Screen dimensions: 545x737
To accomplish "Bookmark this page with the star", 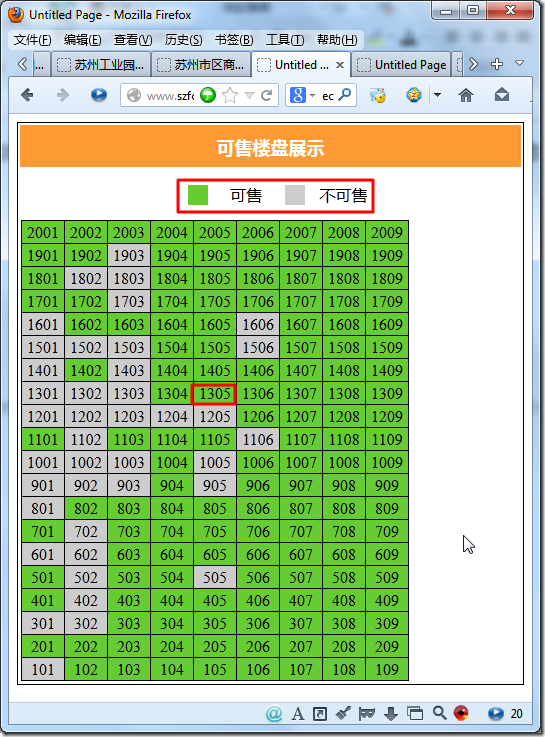I will point(230,95).
